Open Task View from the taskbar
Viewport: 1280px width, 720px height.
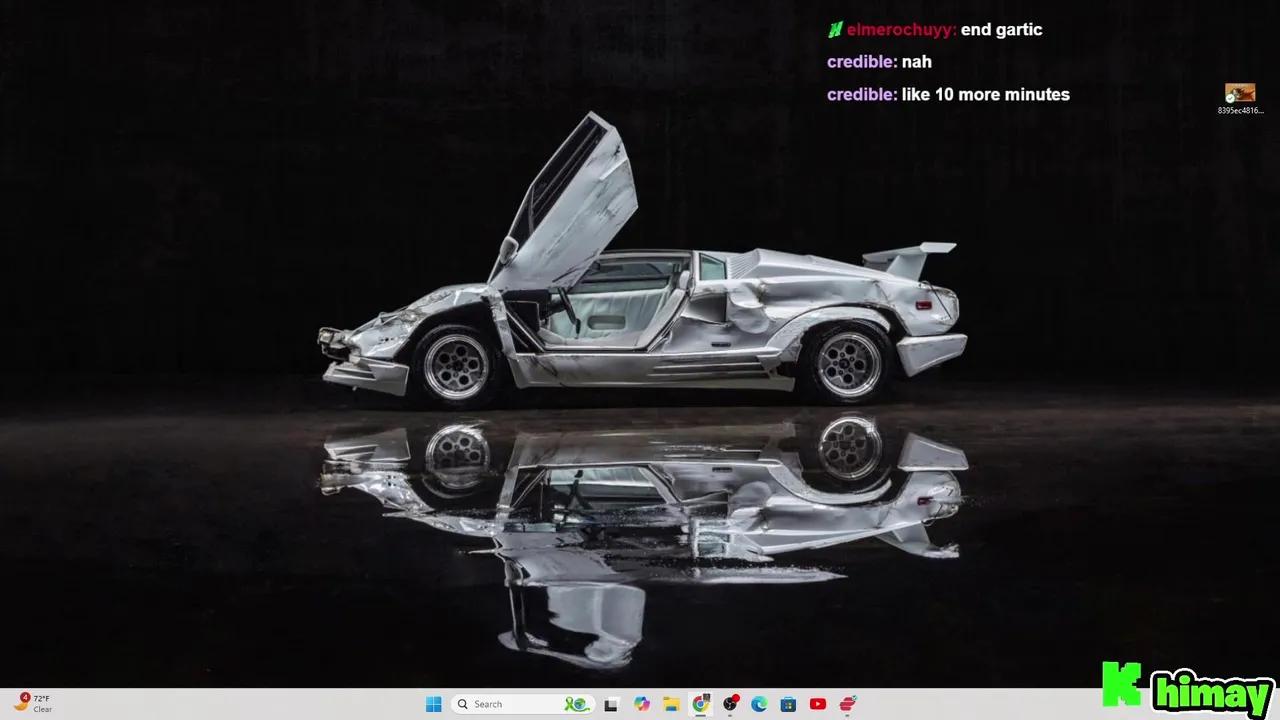pyautogui.click(x=611, y=704)
